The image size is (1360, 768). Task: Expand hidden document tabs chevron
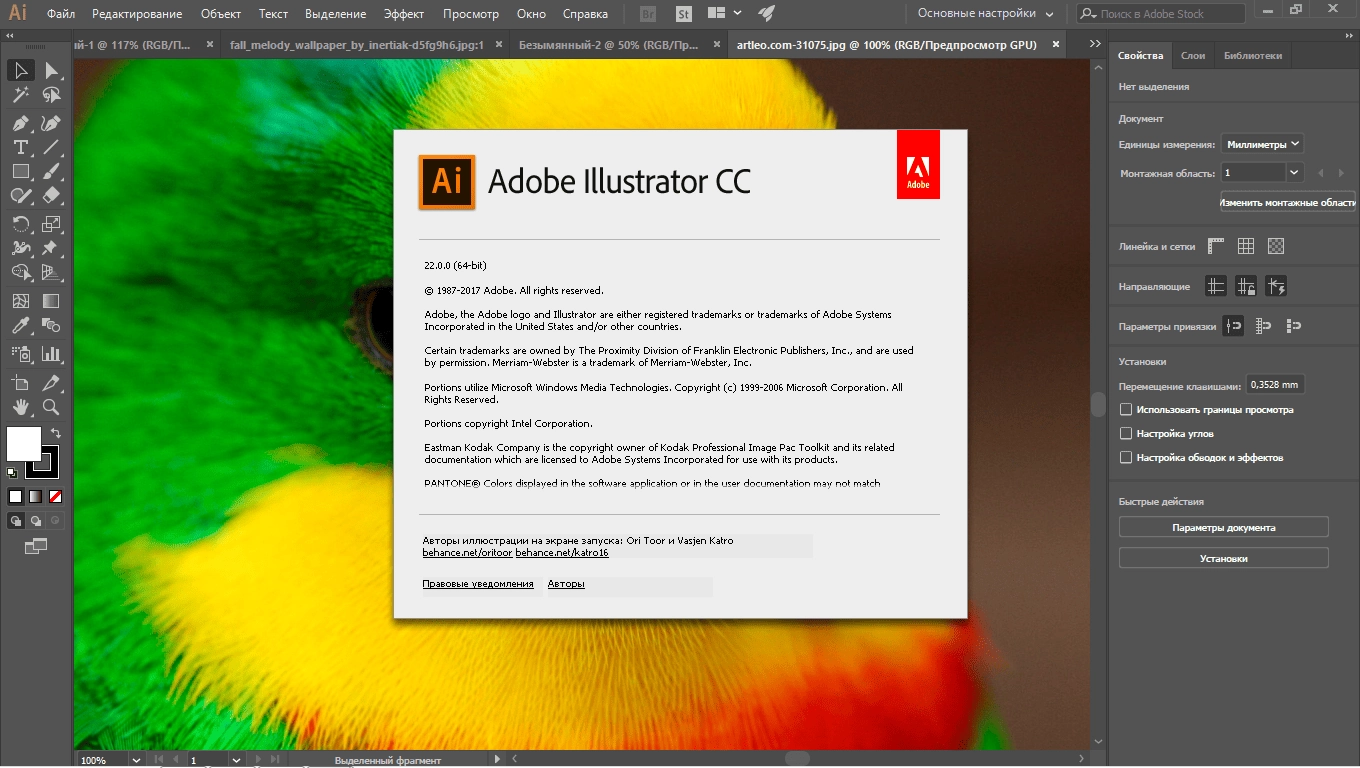coord(1094,45)
